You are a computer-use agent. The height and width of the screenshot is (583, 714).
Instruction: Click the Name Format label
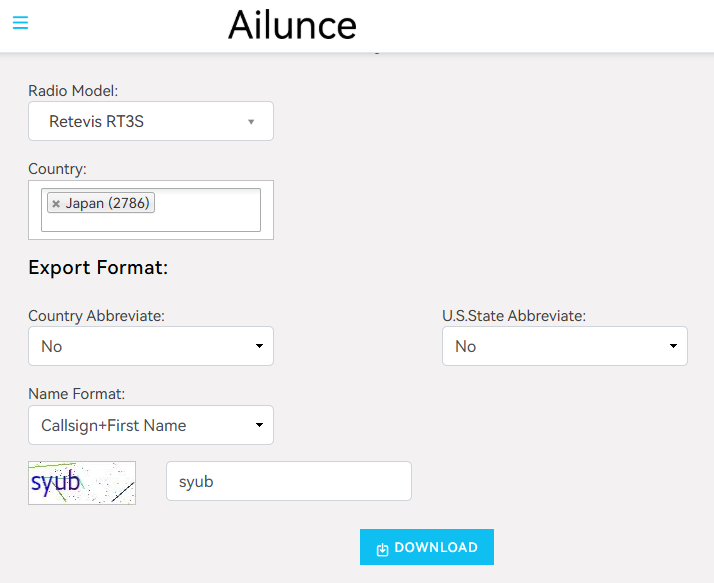(x=76, y=394)
